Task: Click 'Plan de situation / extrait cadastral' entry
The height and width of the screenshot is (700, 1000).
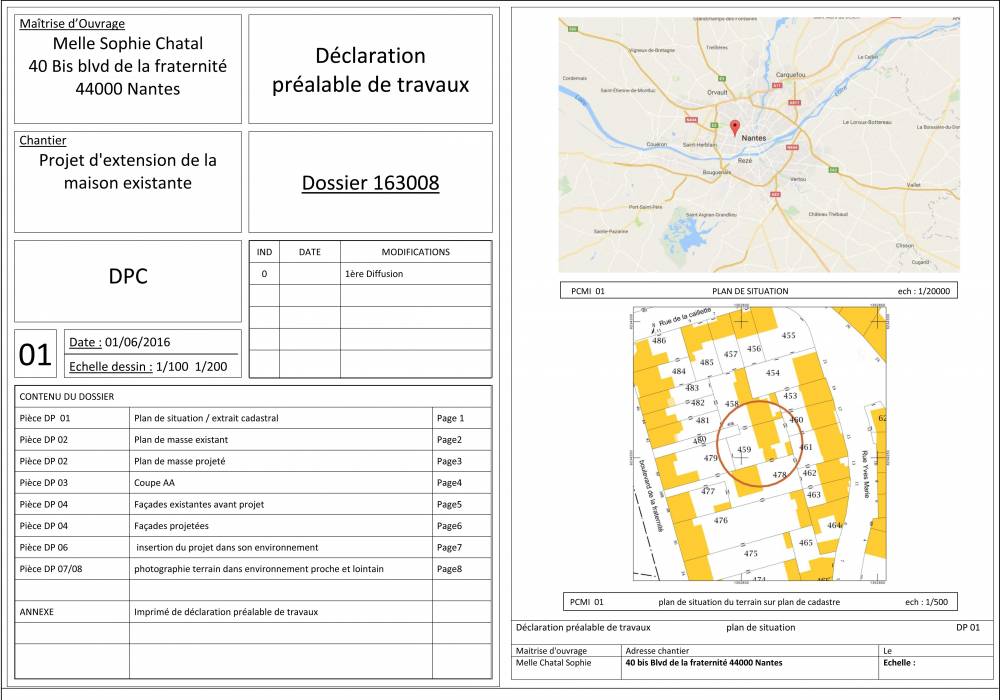Action: [x=206, y=418]
